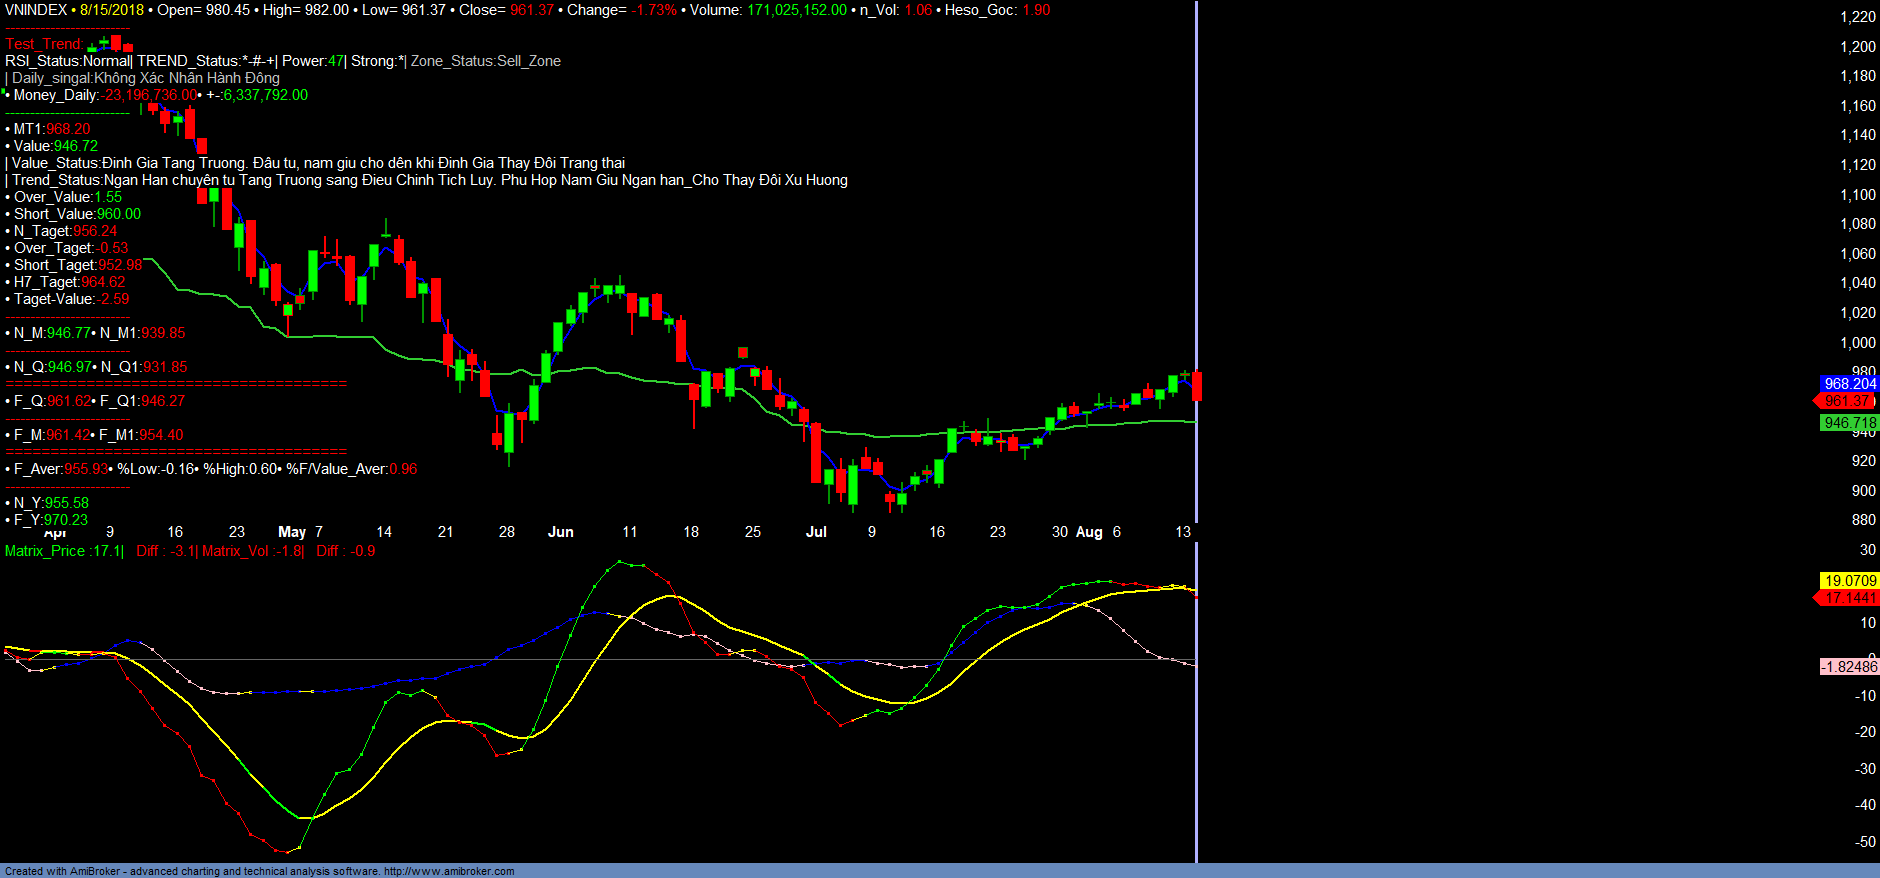Select the Short_Value:960.00 readout
The image size is (1880, 878).
pyautogui.click(x=77, y=214)
